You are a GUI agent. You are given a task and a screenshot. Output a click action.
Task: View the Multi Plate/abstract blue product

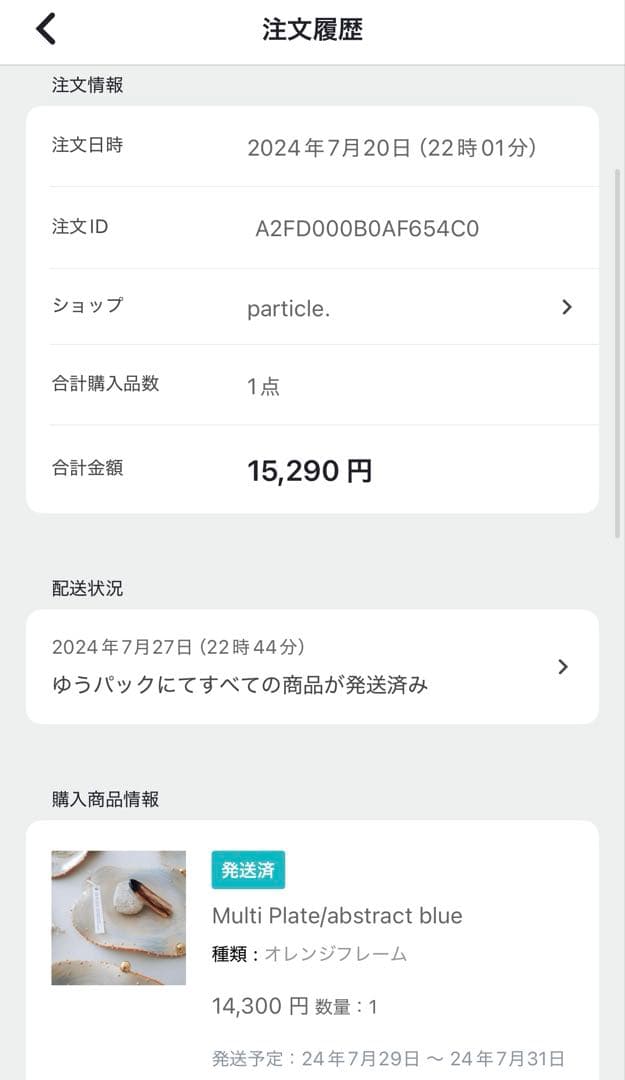coord(335,915)
